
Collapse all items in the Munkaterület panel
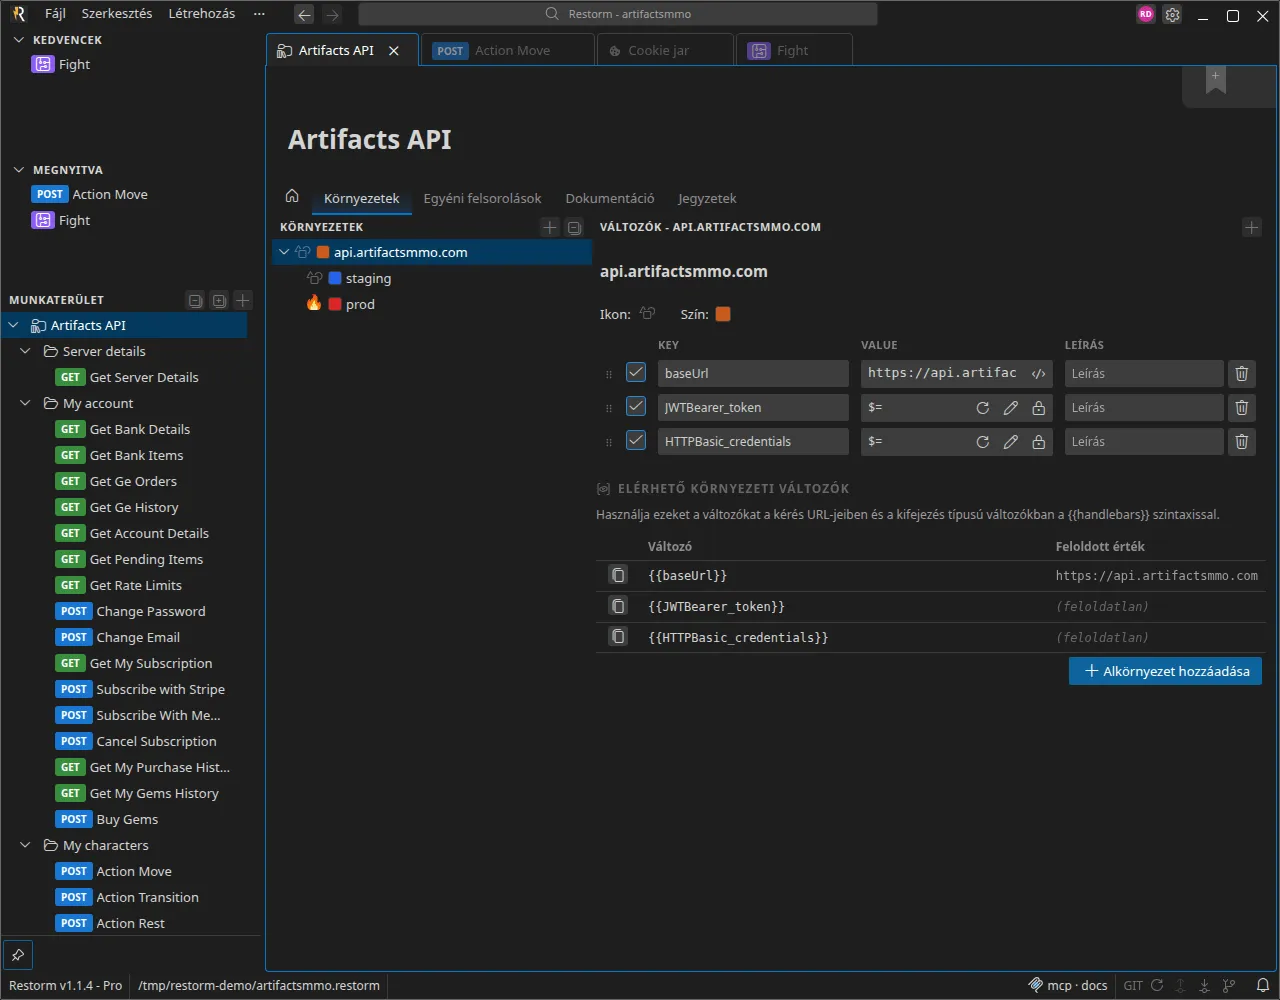[x=196, y=300]
